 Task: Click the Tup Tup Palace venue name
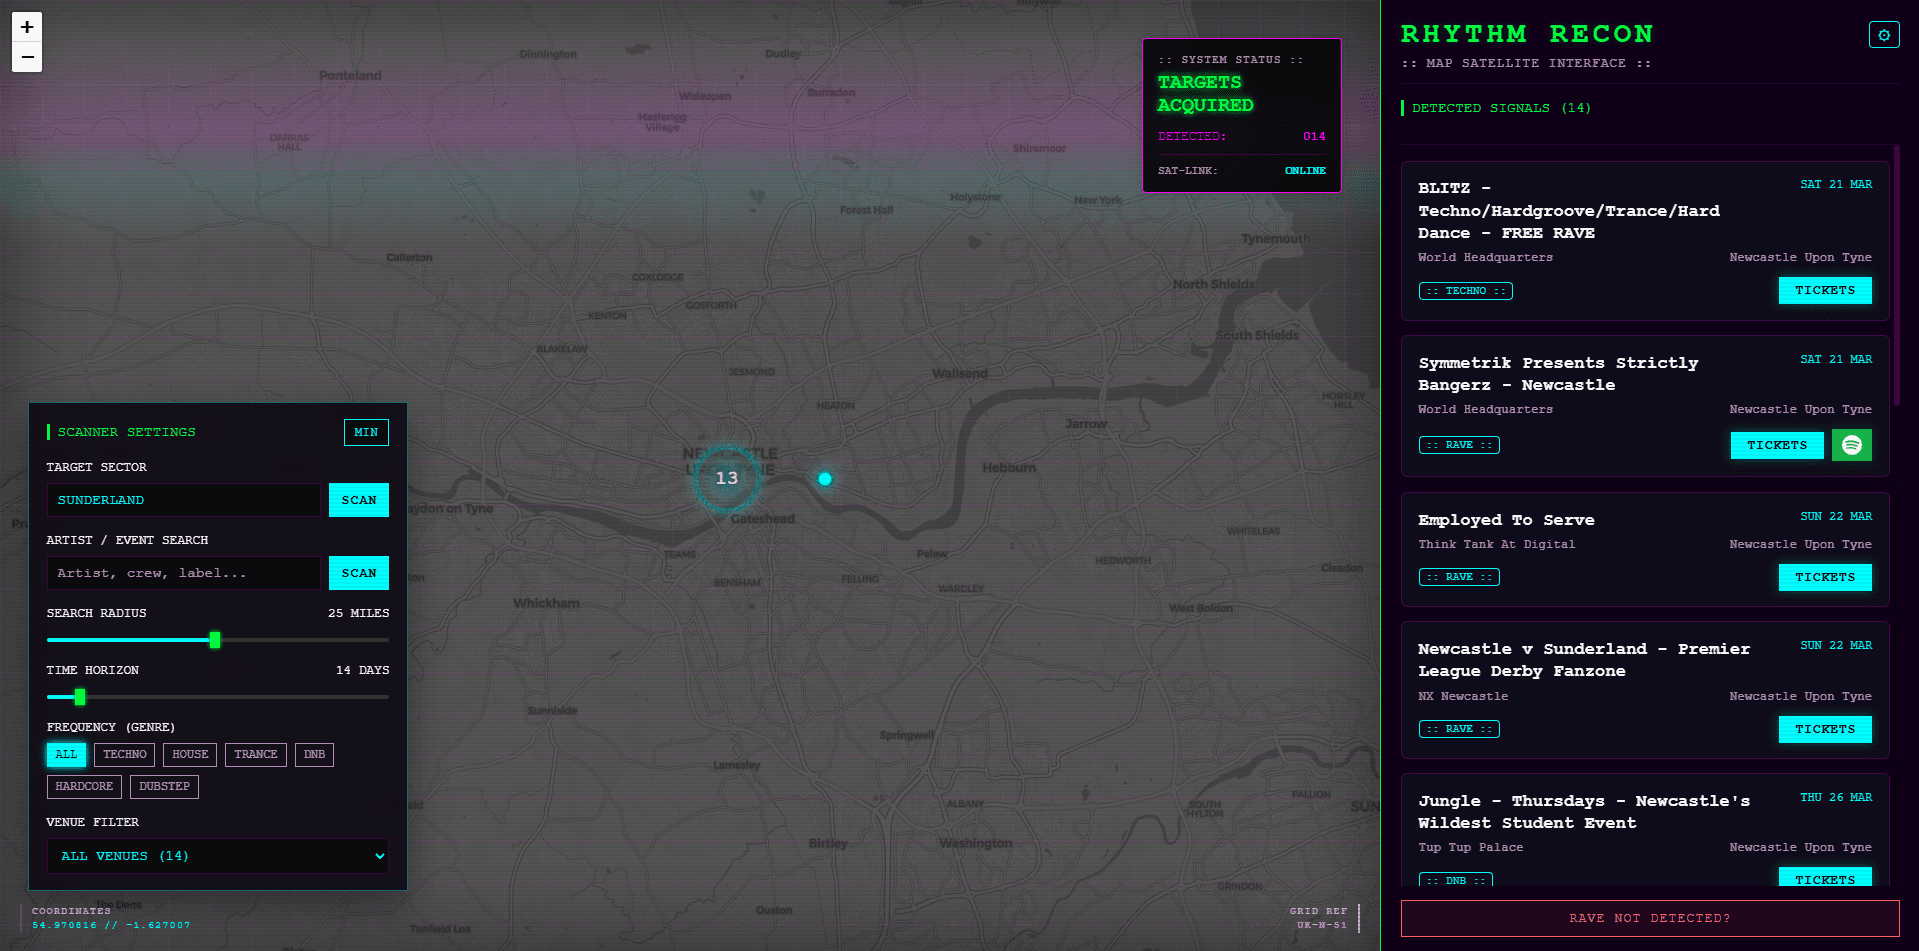pos(1471,847)
